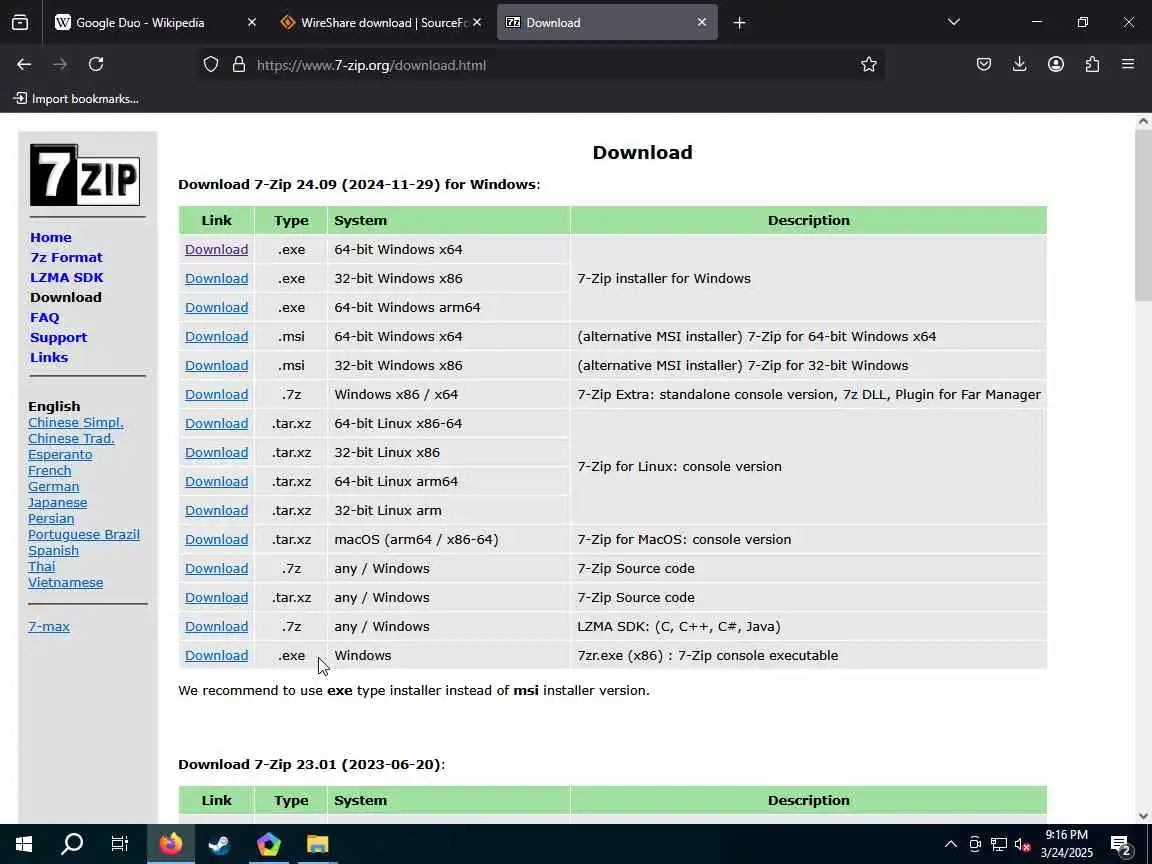Close the WireShare download tab
The width and height of the screenshot is (1152, 864).
click(478, 23)
